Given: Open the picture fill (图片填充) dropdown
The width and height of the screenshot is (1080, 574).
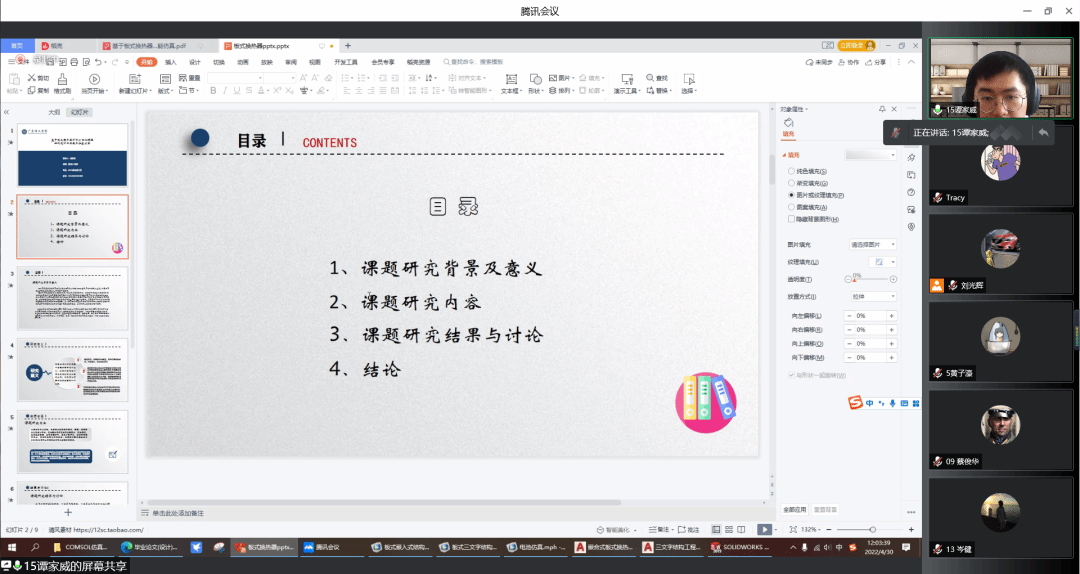Looking at the screenshot, I should [872, 244].
